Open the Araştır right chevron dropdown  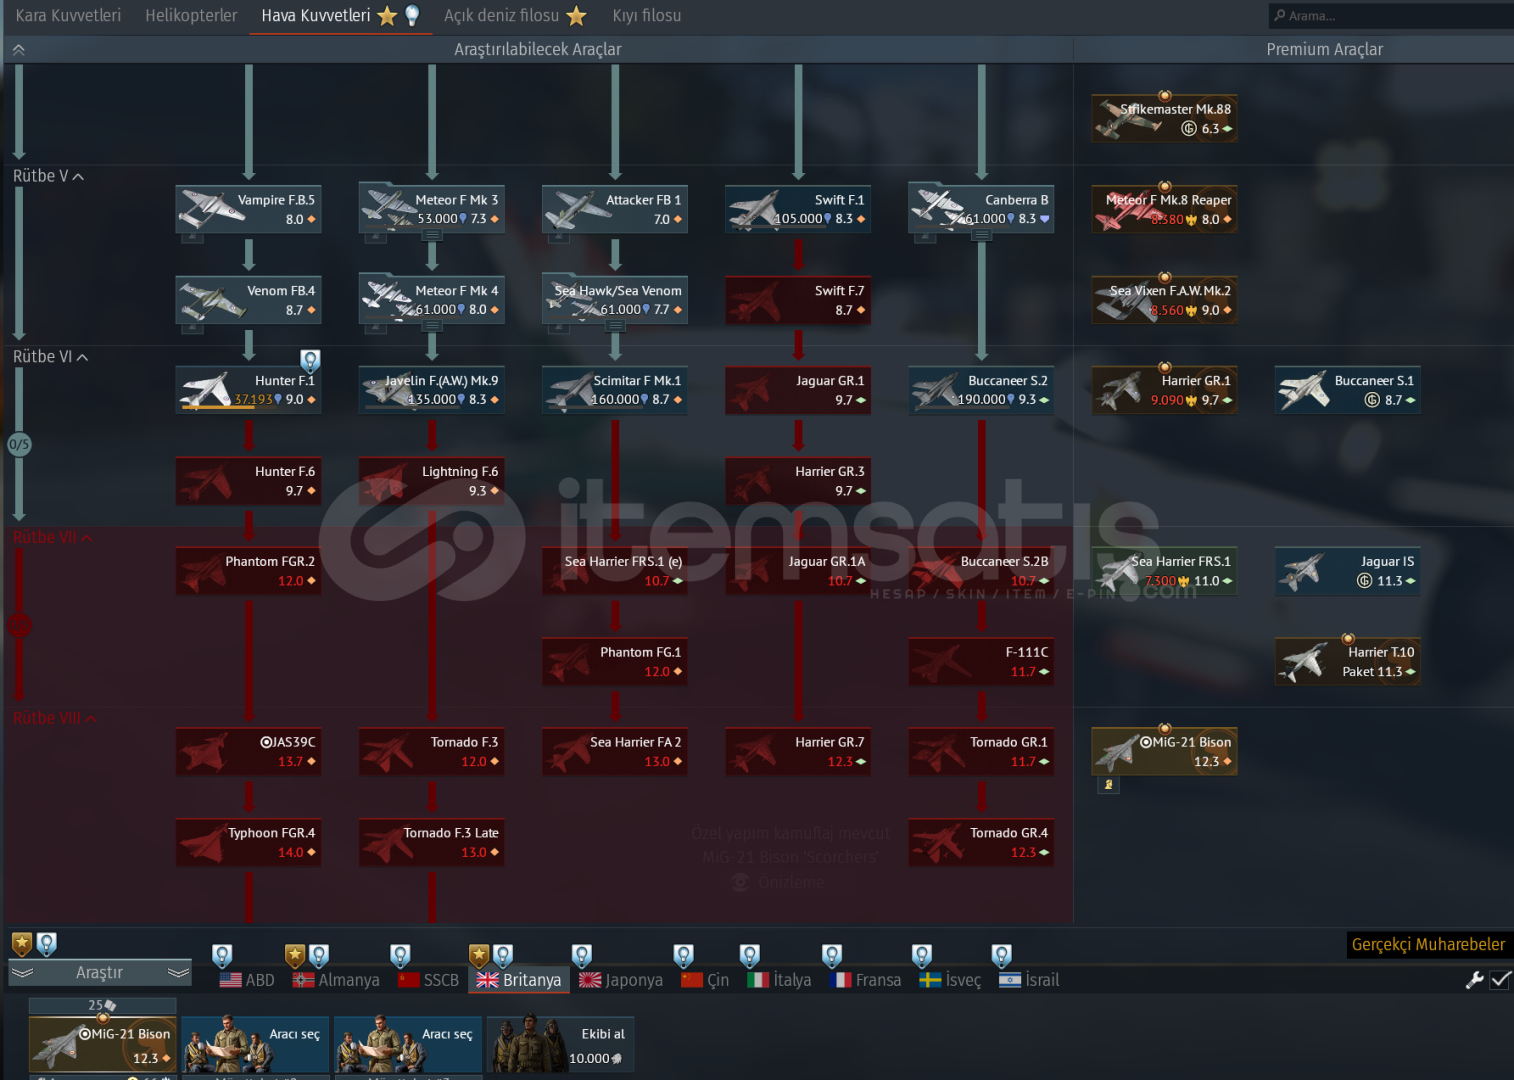[178, 973]
